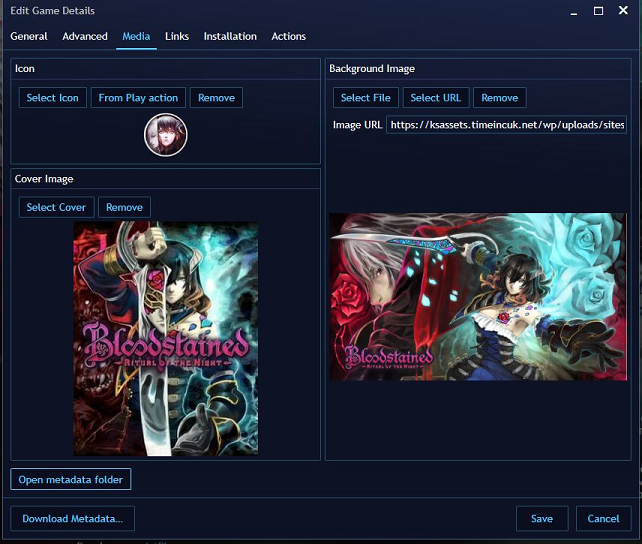The height and width of the screenshot is (544, 642).
Task: Click the Bloodstained background image preview
Action: (x=478, y=297)
